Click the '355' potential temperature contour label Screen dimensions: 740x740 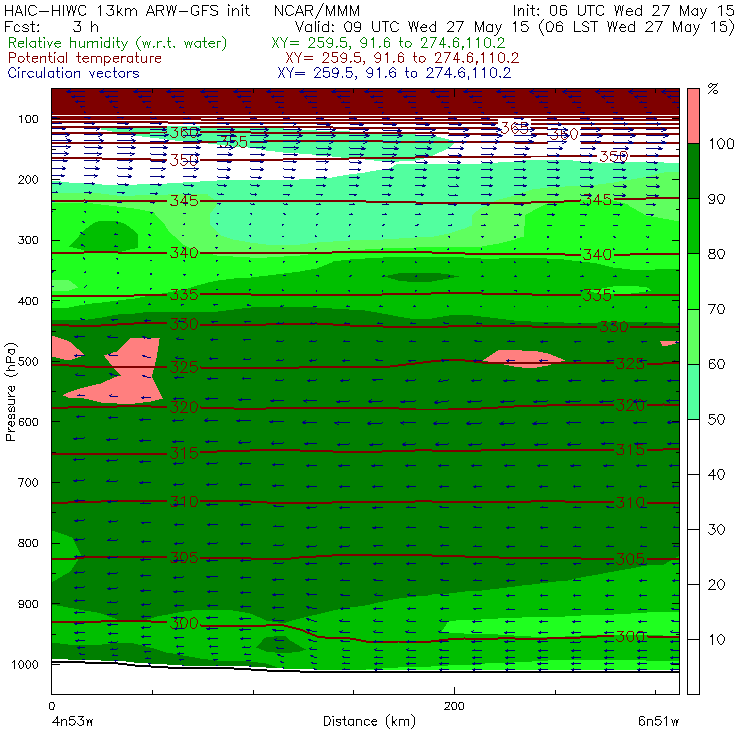click(234, 142)
